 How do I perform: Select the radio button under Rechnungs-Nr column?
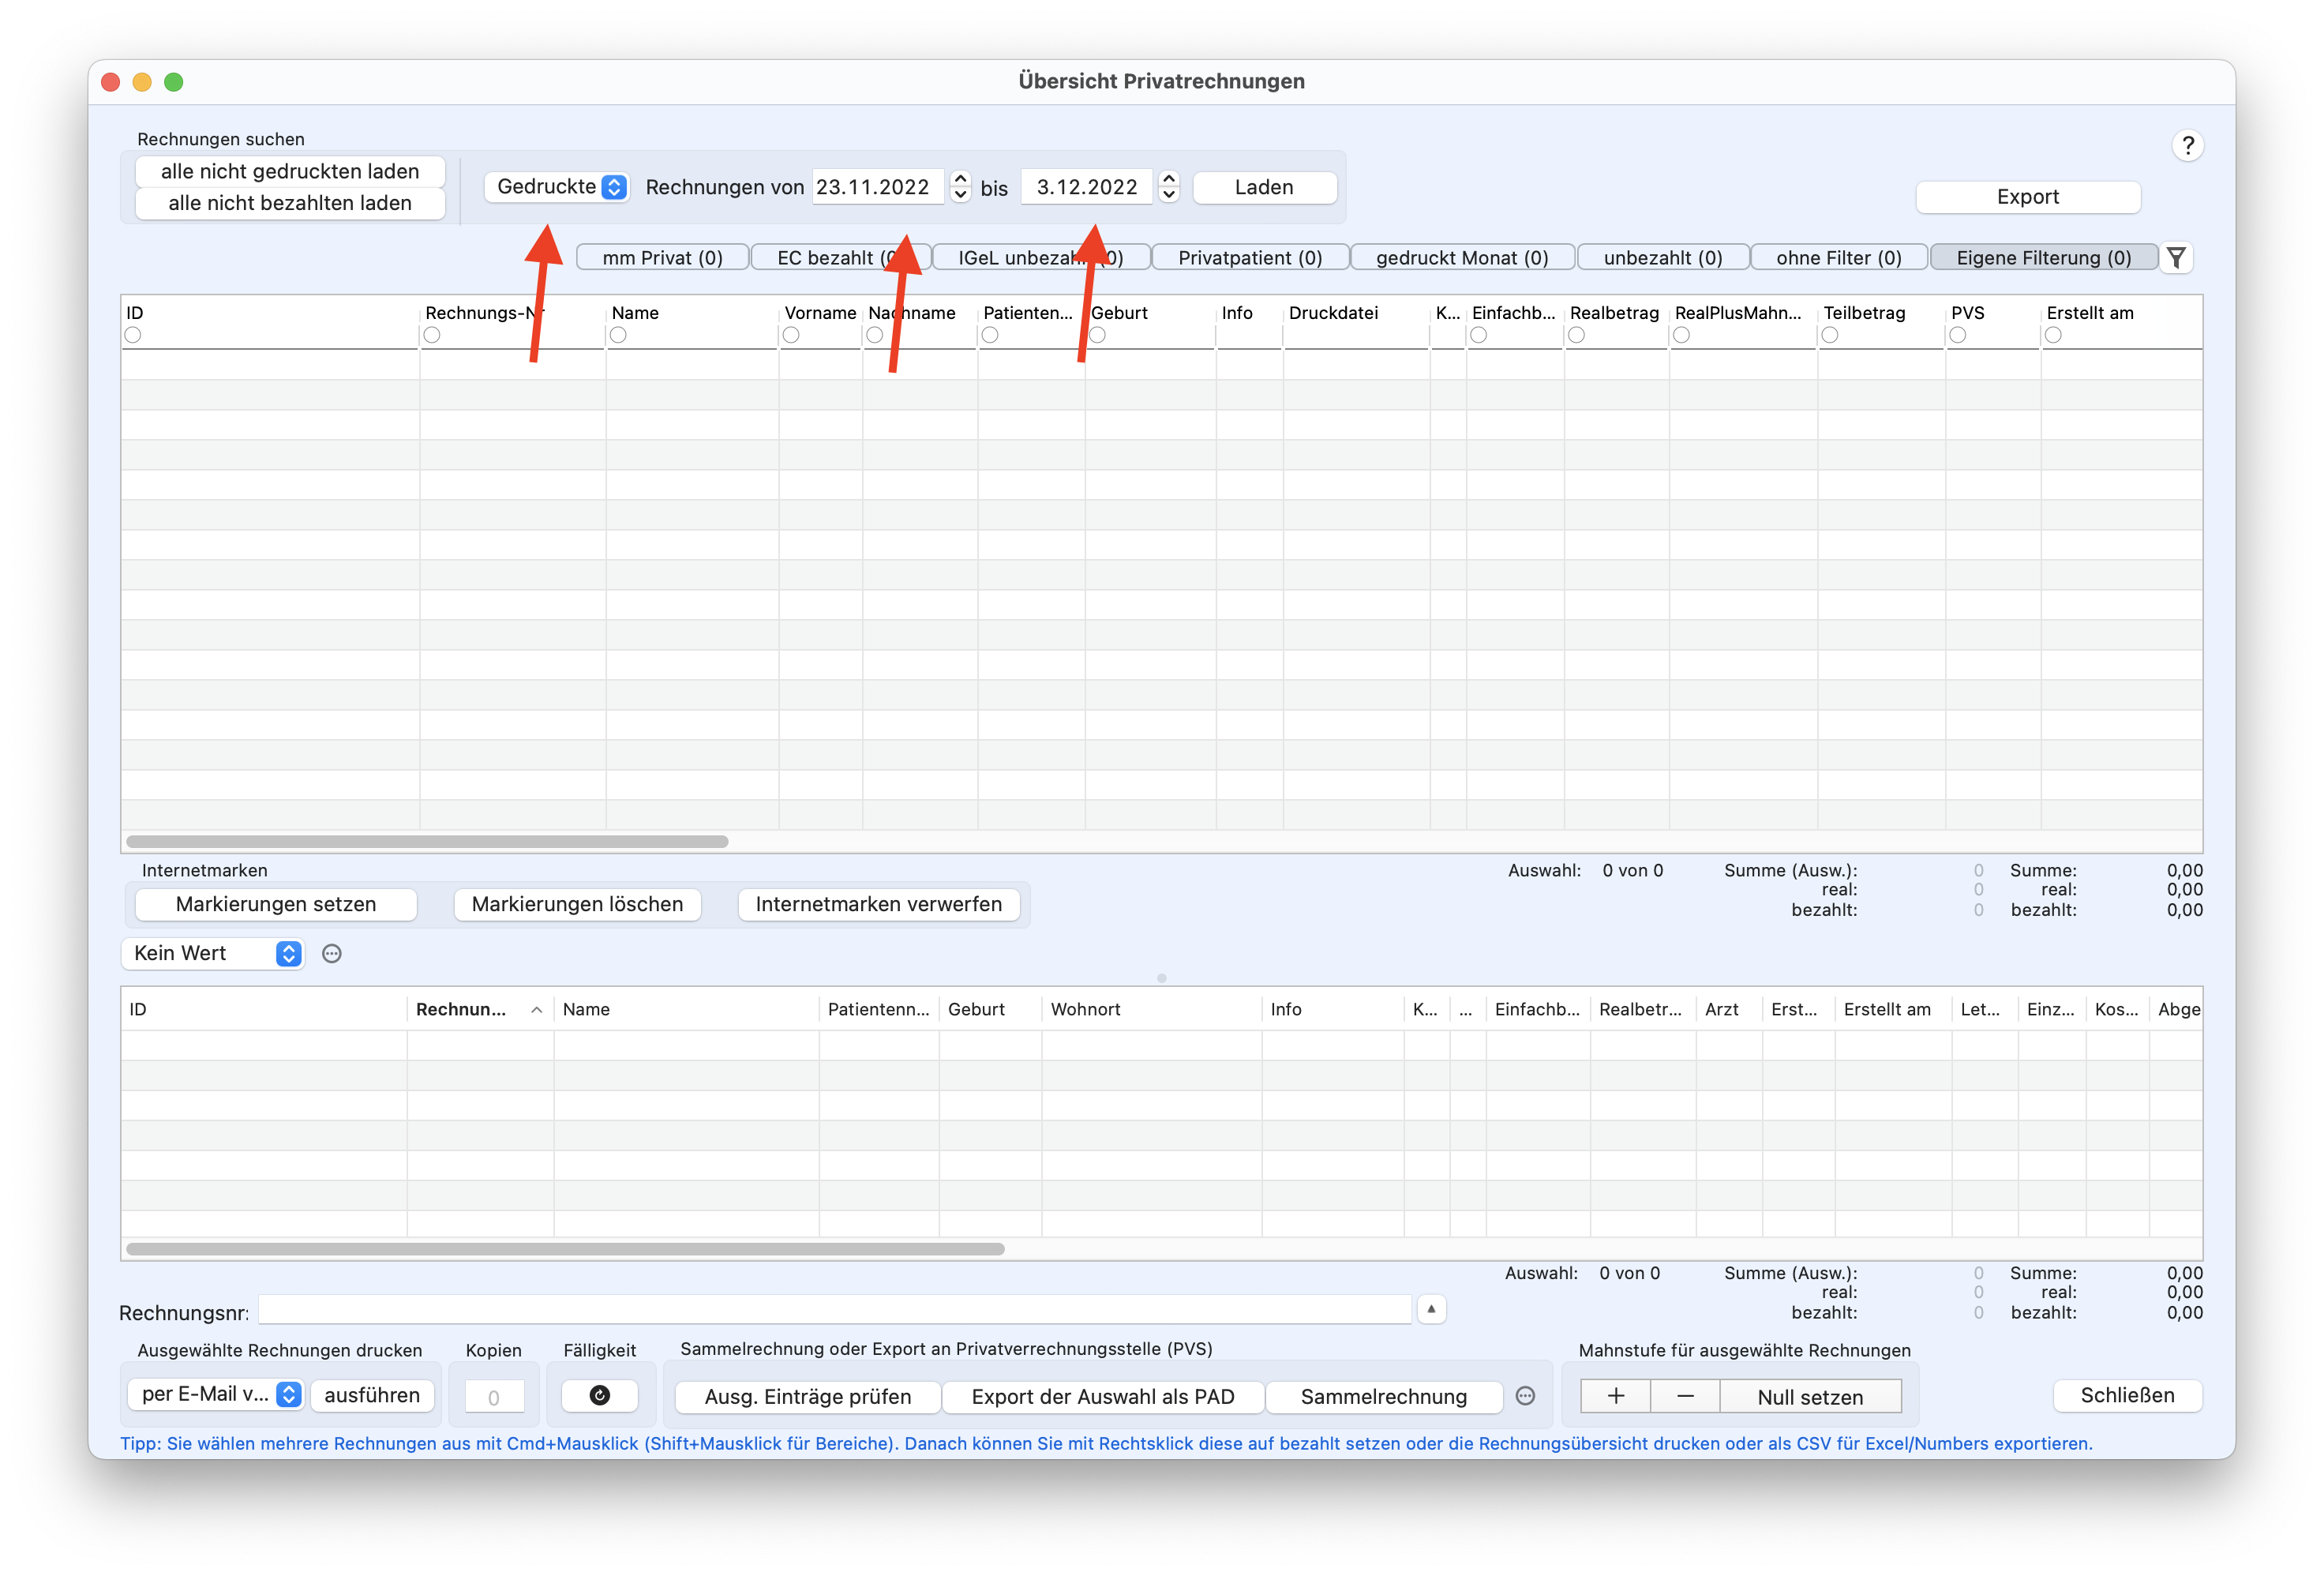432,335
